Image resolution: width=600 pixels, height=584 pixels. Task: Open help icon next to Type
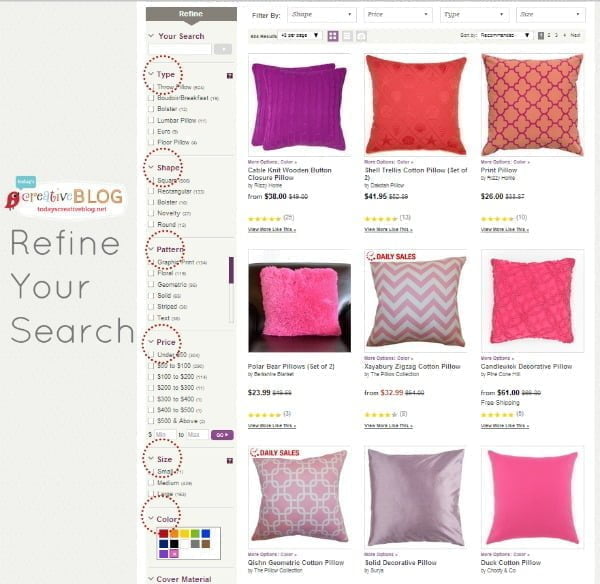tap(230, 76)
